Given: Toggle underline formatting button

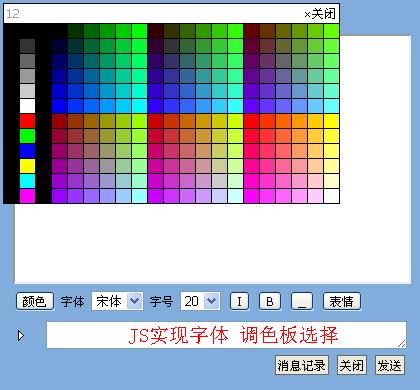Looking at the screenshot, I should click(302, 301).
